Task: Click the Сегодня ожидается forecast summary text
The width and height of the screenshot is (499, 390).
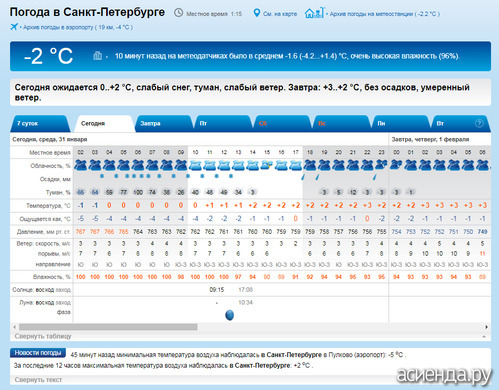Action: coord(242,92)
